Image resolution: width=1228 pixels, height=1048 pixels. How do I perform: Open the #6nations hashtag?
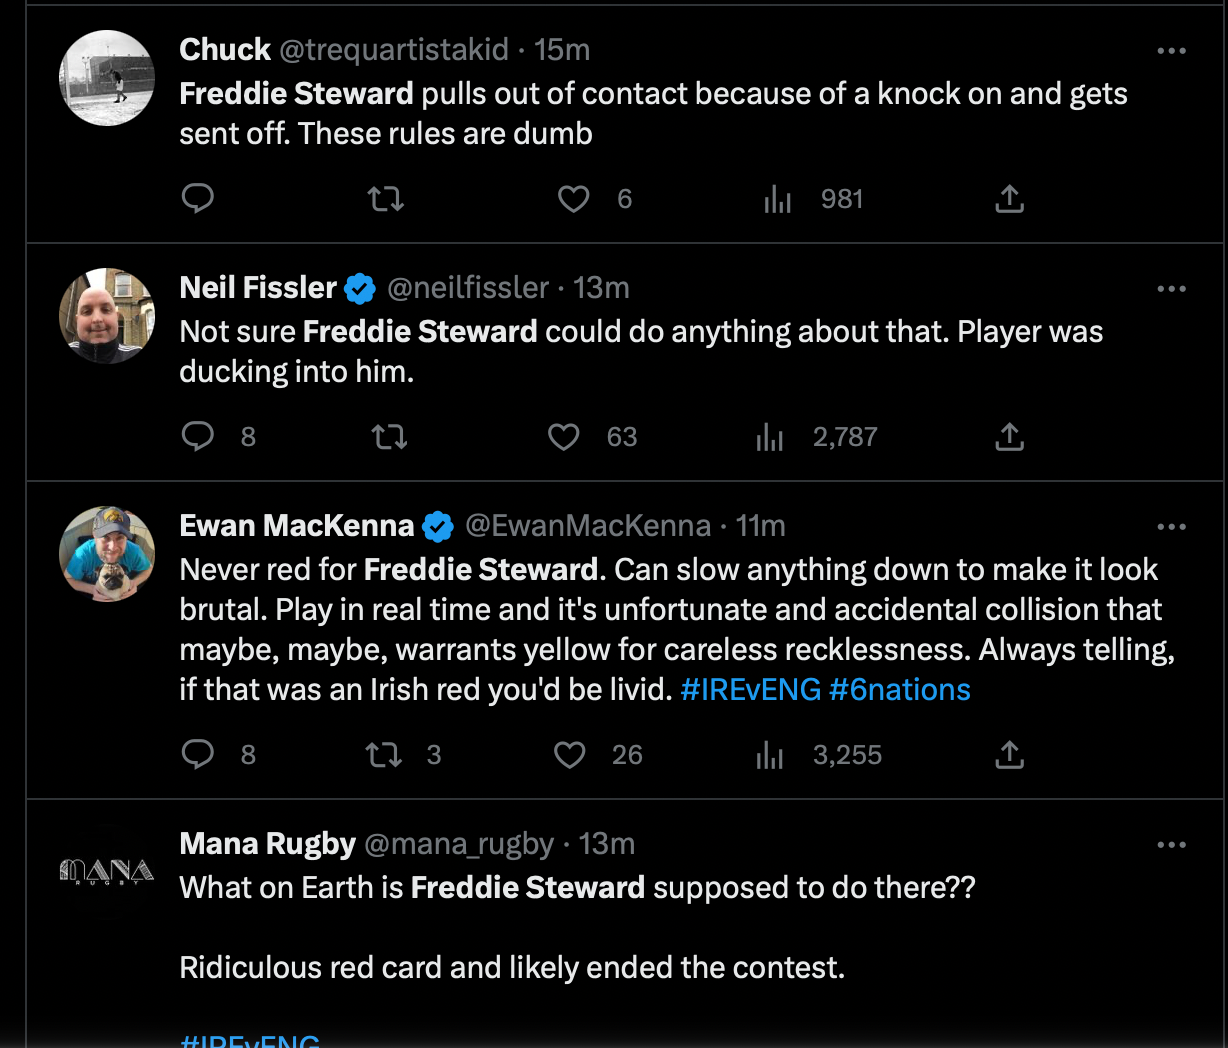900,689
